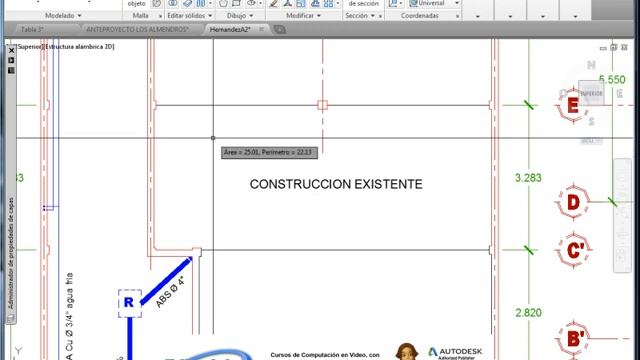Select the HernandezA2 drawing tab
640x360 pixels.
point(230,29)
